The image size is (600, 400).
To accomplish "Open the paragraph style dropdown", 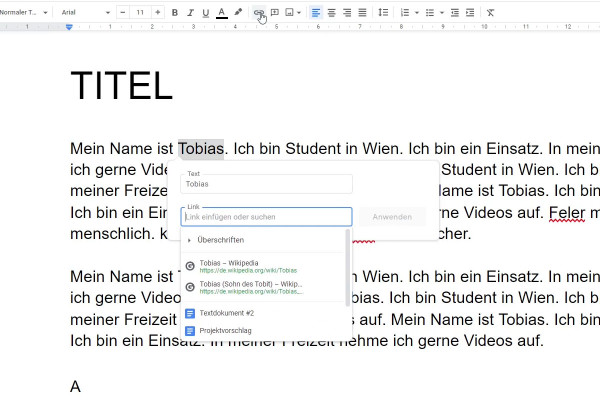I will click(x=24, y=13).
